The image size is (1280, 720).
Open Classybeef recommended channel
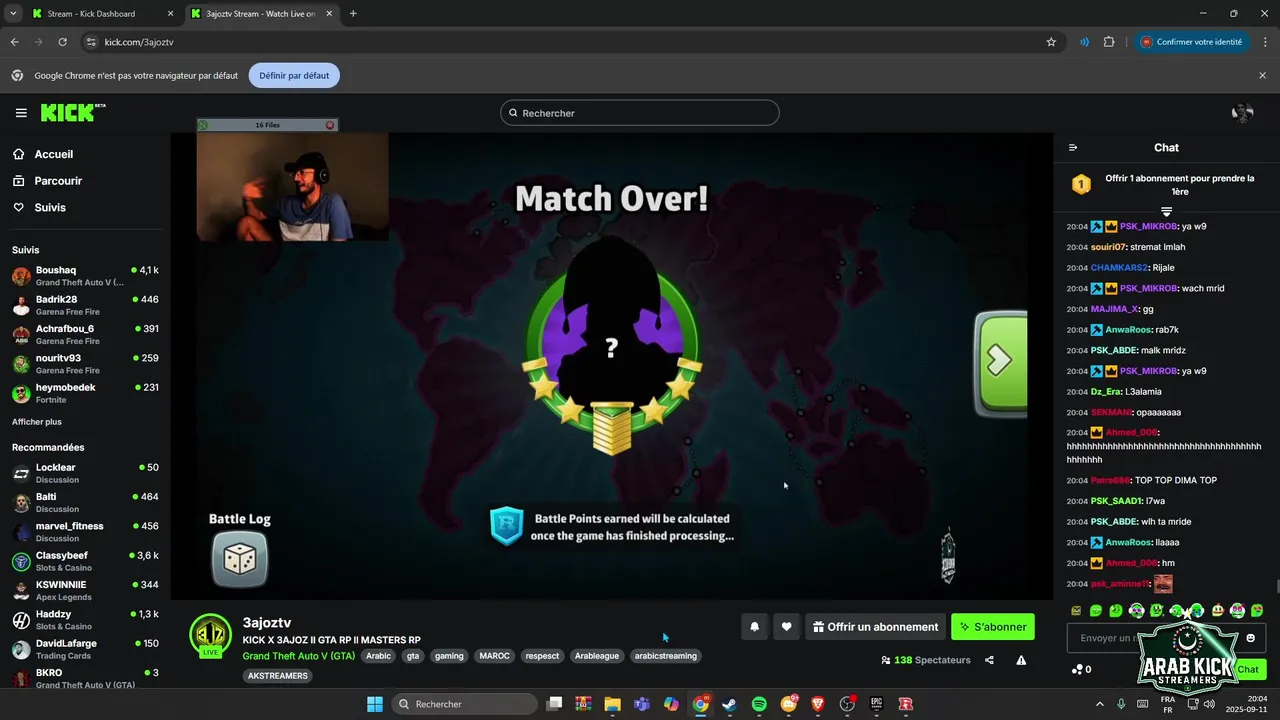(x=85, y=561)
